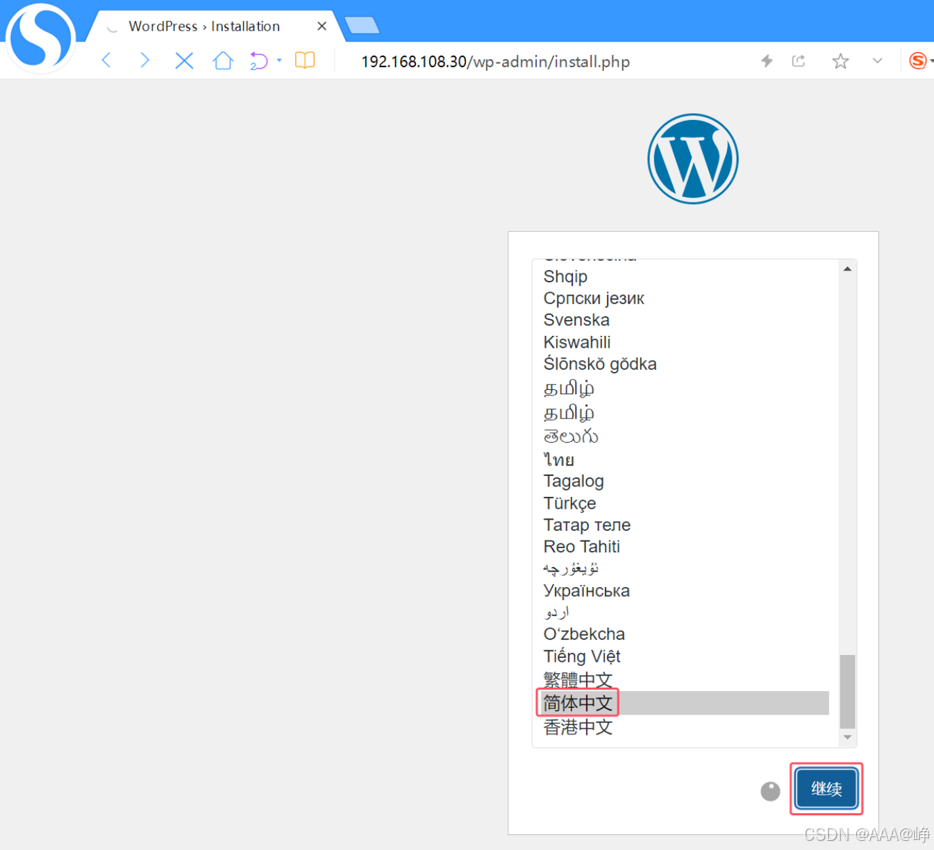Expand the restore-tab dropdown arrow

(279, 60)
